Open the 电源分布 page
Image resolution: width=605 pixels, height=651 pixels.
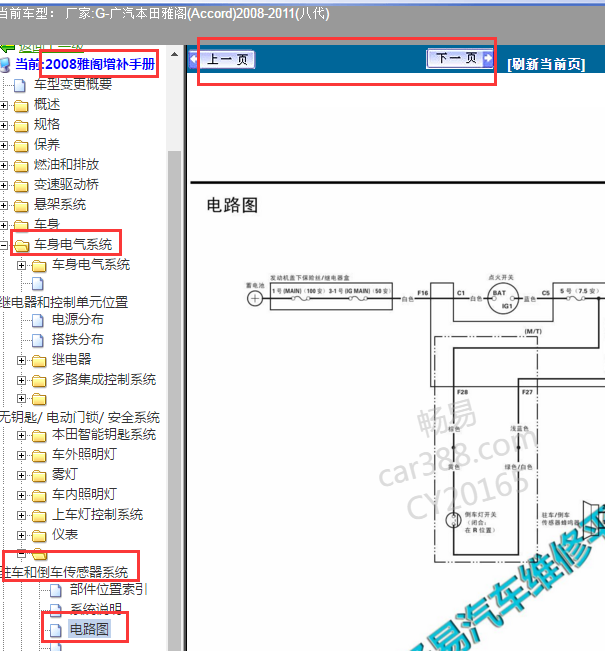[x=78, y=320]
